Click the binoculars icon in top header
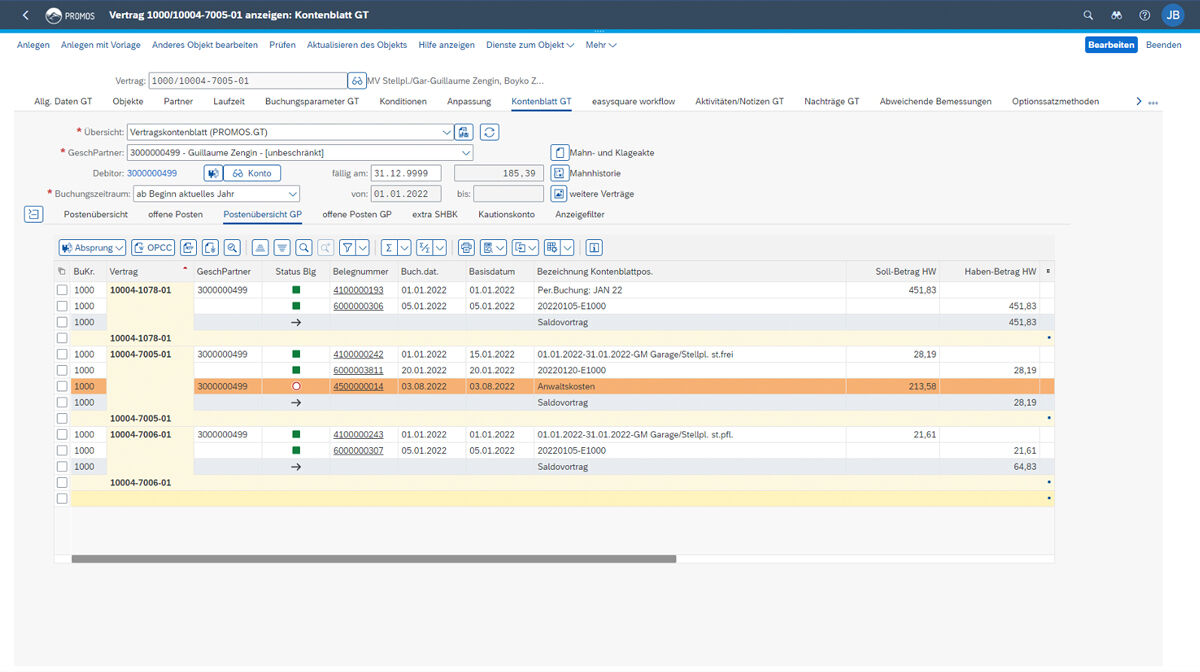Viewport: 1200px width, 672px height. pyautogui.click(x=1116, y=15)
